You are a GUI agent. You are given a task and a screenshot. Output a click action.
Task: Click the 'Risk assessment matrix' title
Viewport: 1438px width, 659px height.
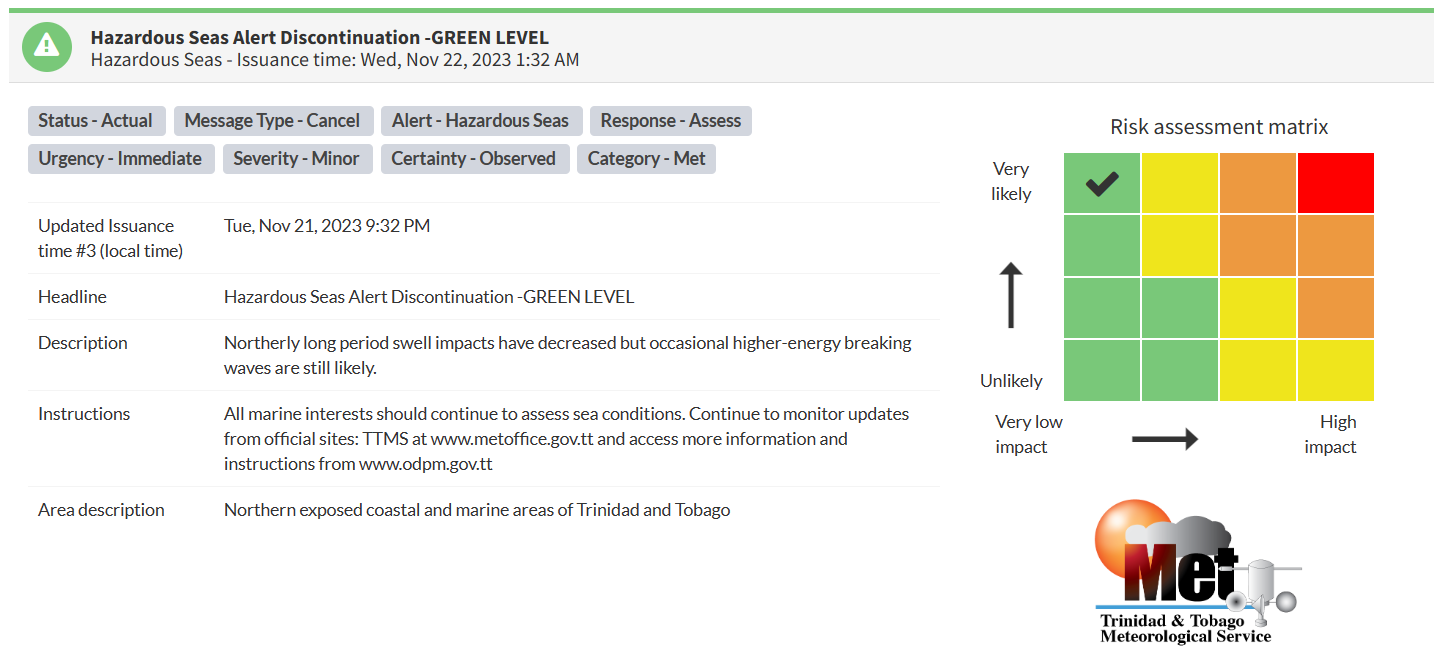click(1219, 127)
